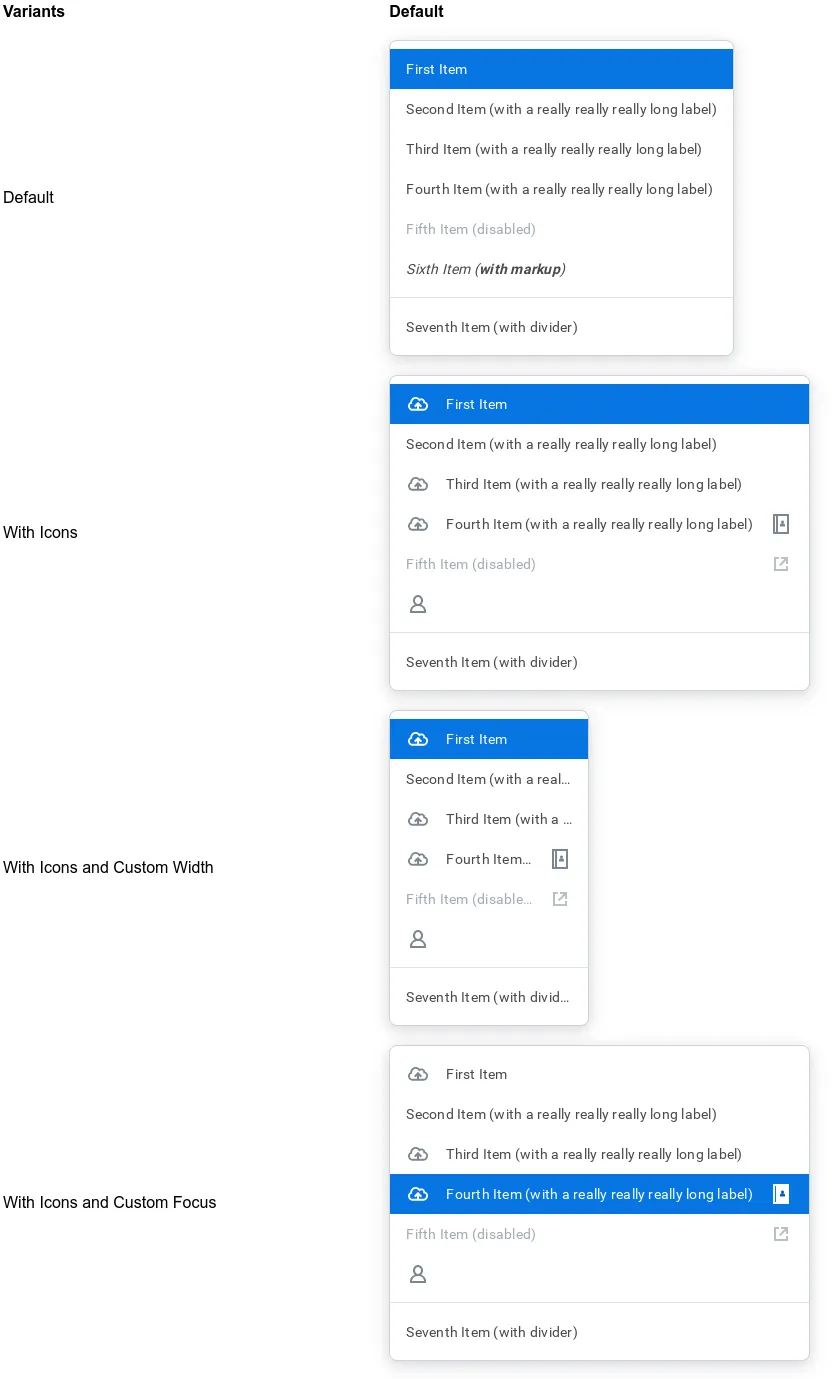The width and height of the screenshot is (833, 1379).
Task: Click the cloud icon beside Third Item in the Custom Width menu
Action: coord(418,819)
